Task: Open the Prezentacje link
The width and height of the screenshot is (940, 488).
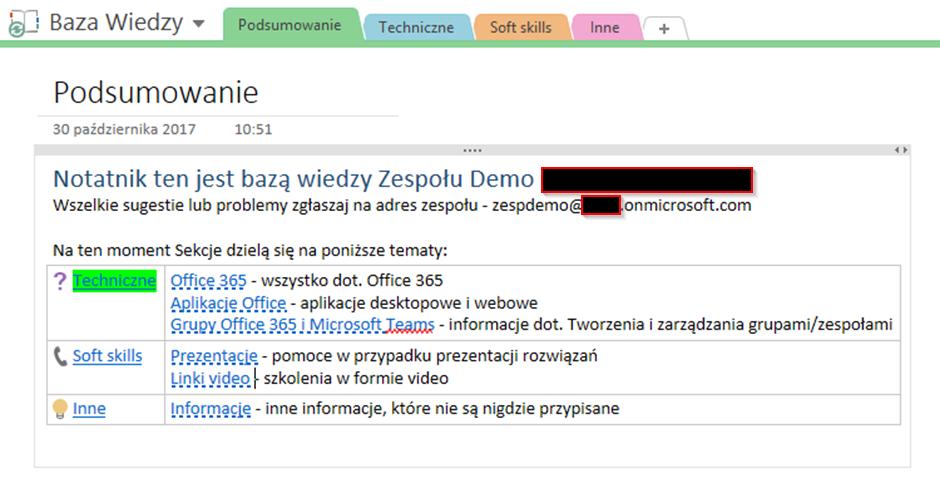Action: 214,356
